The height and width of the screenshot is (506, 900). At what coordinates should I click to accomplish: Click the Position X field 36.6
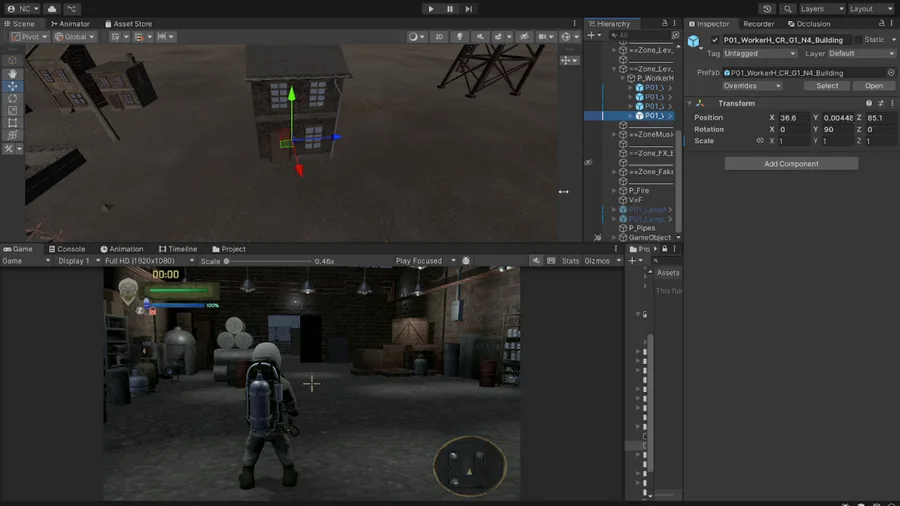[x=793, y=118]
